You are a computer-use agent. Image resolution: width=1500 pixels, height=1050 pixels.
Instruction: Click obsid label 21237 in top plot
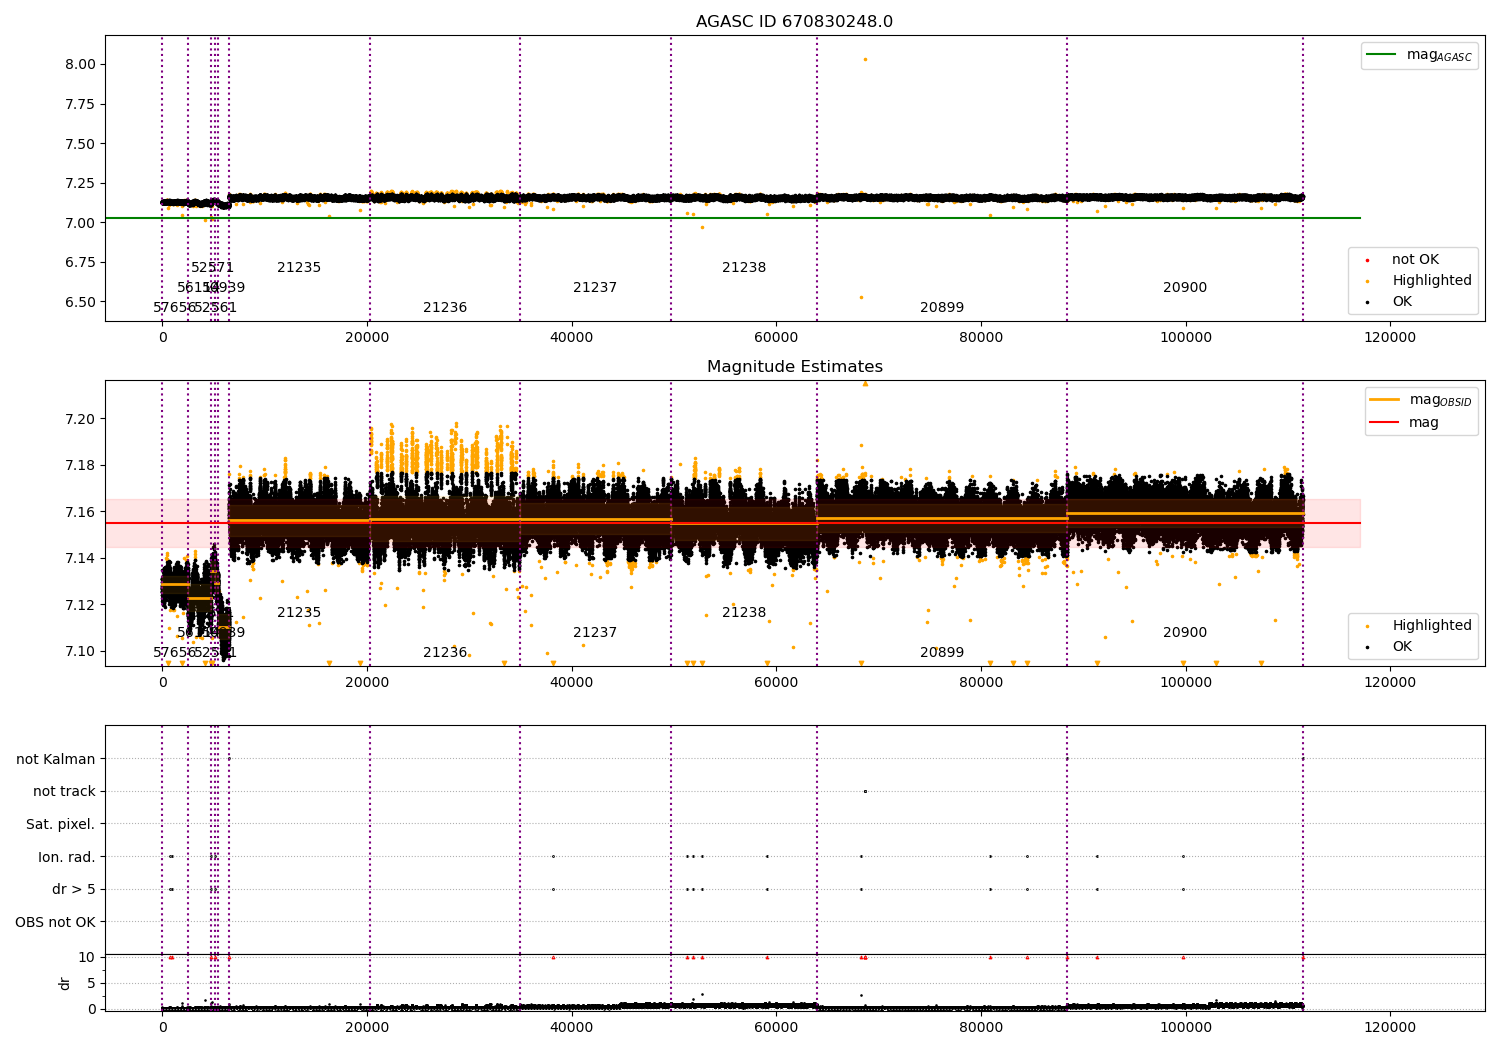click(x=595, y=288)
